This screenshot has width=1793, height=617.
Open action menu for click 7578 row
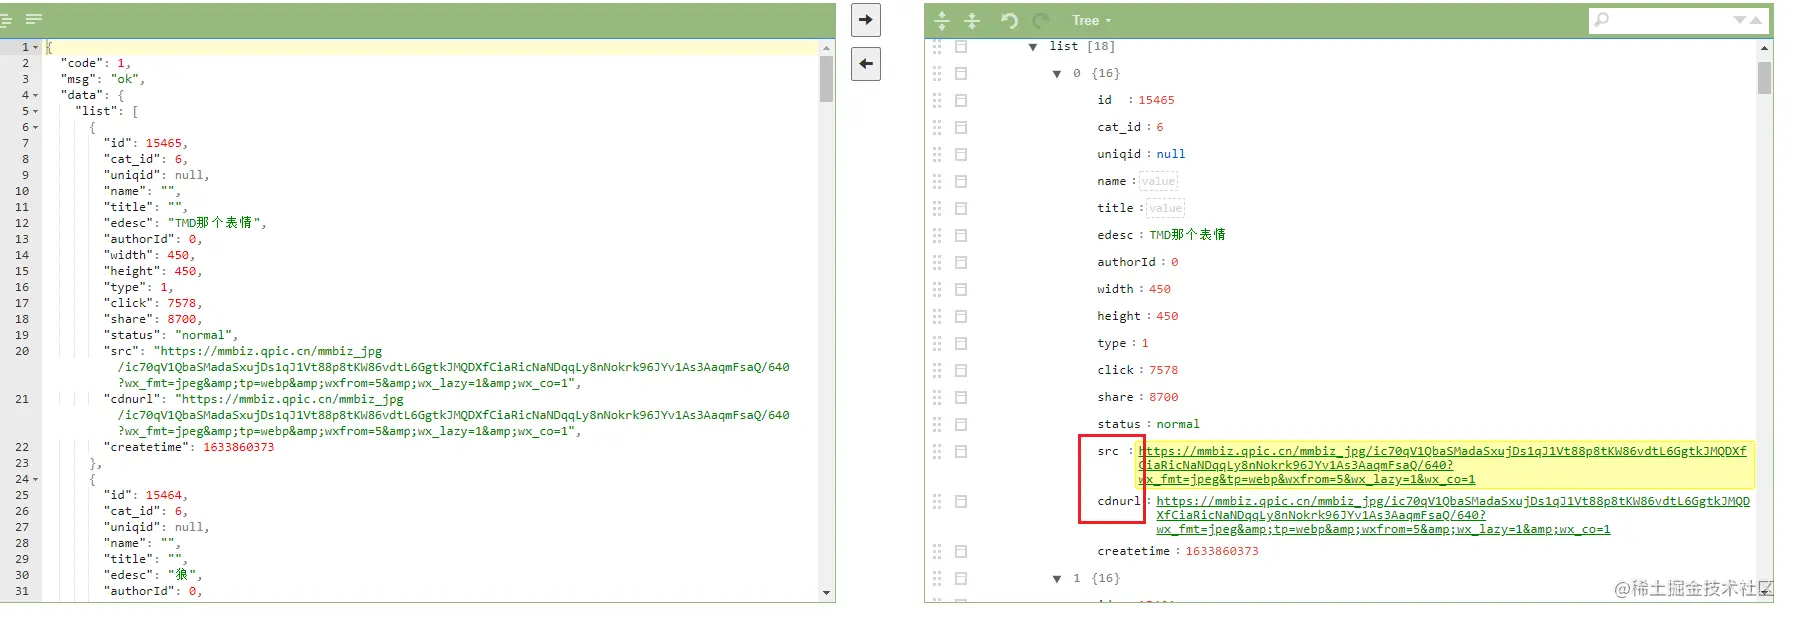(961, 370)
